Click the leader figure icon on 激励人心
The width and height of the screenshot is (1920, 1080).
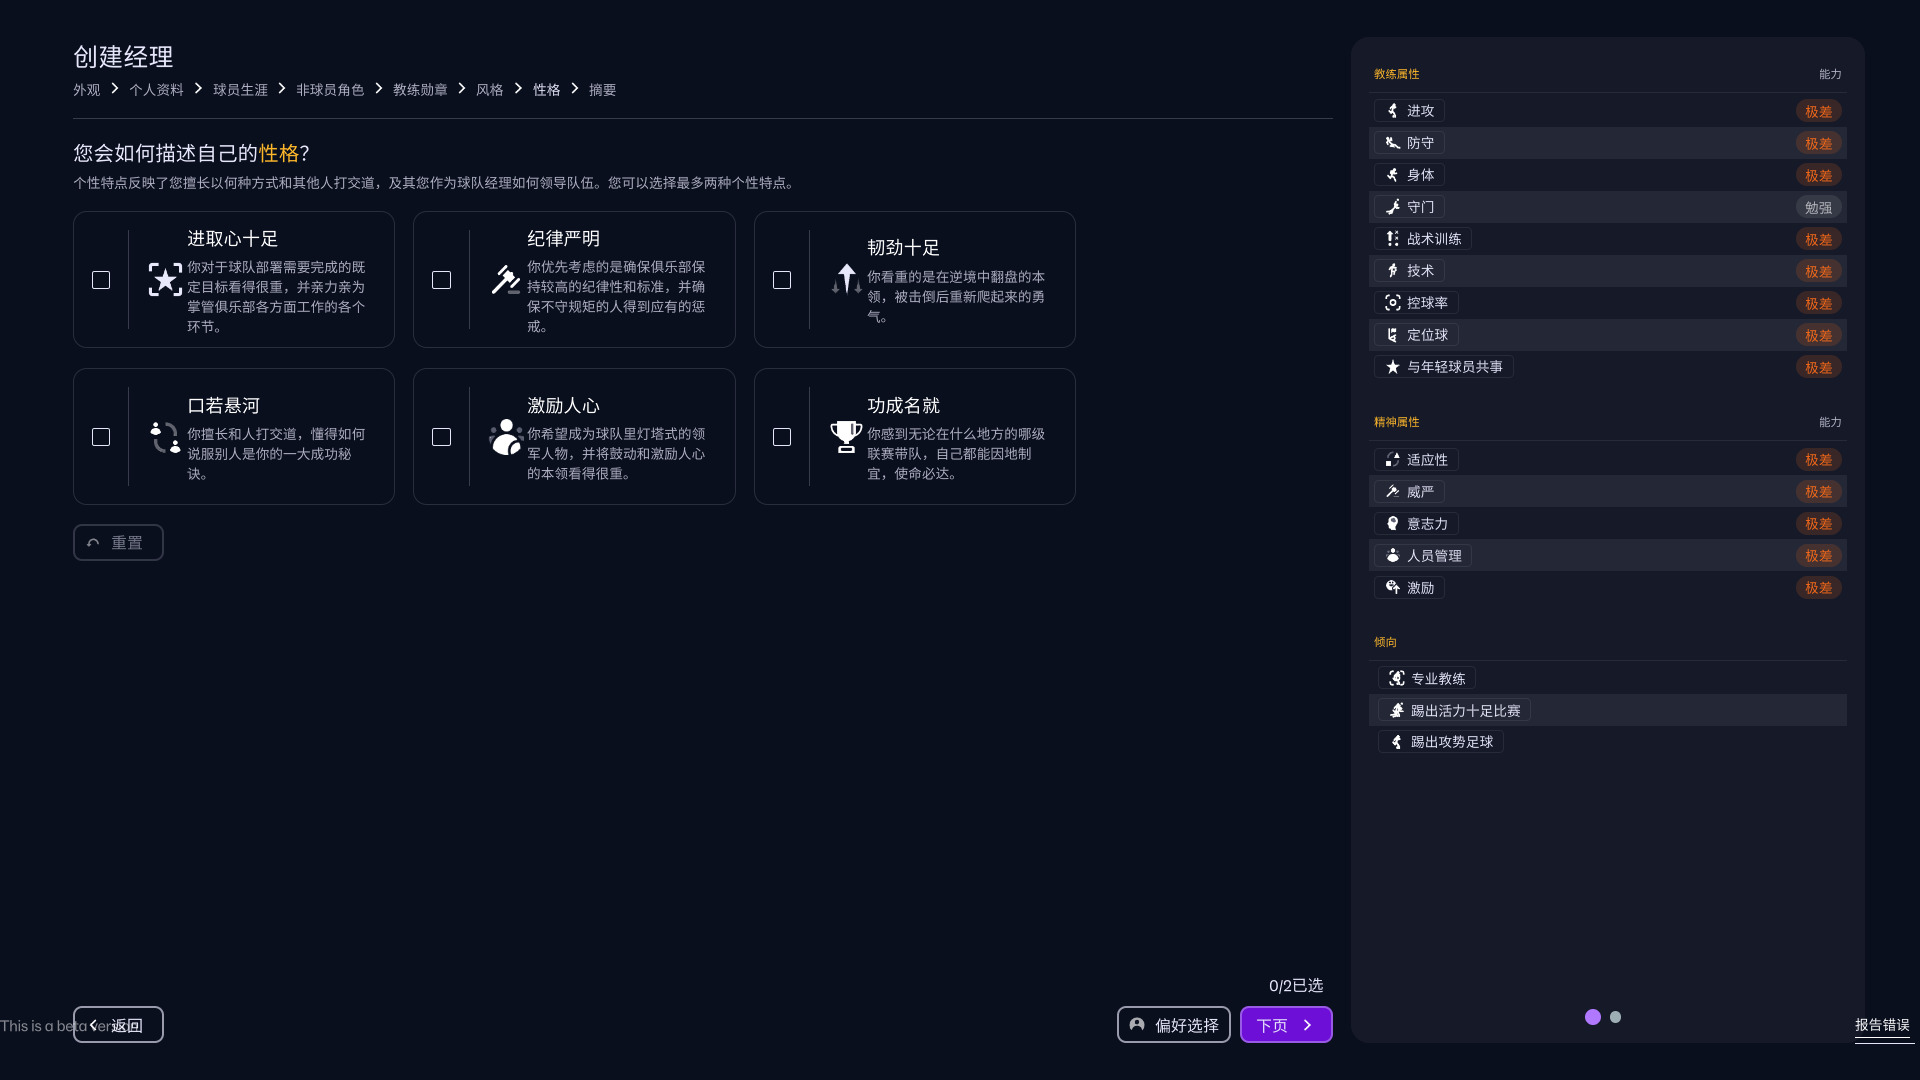pyautogui.click(x=505, y=437)
